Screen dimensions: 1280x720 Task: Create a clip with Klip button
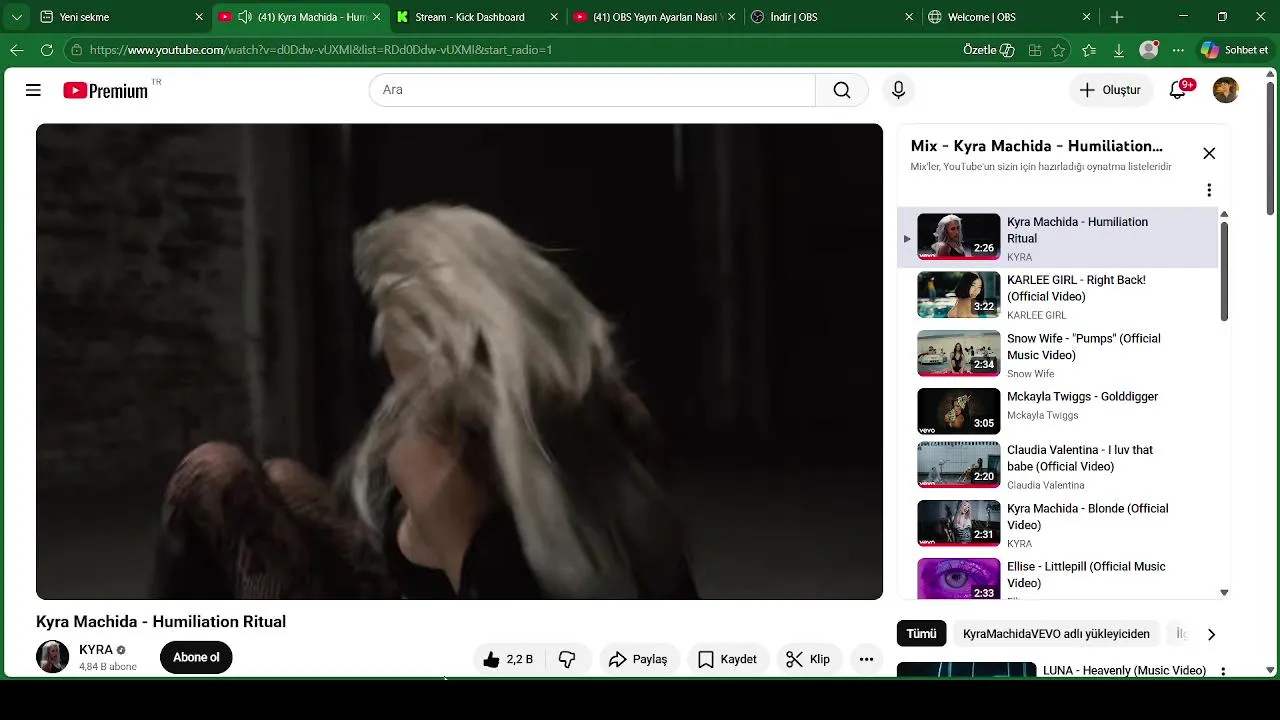808,659
